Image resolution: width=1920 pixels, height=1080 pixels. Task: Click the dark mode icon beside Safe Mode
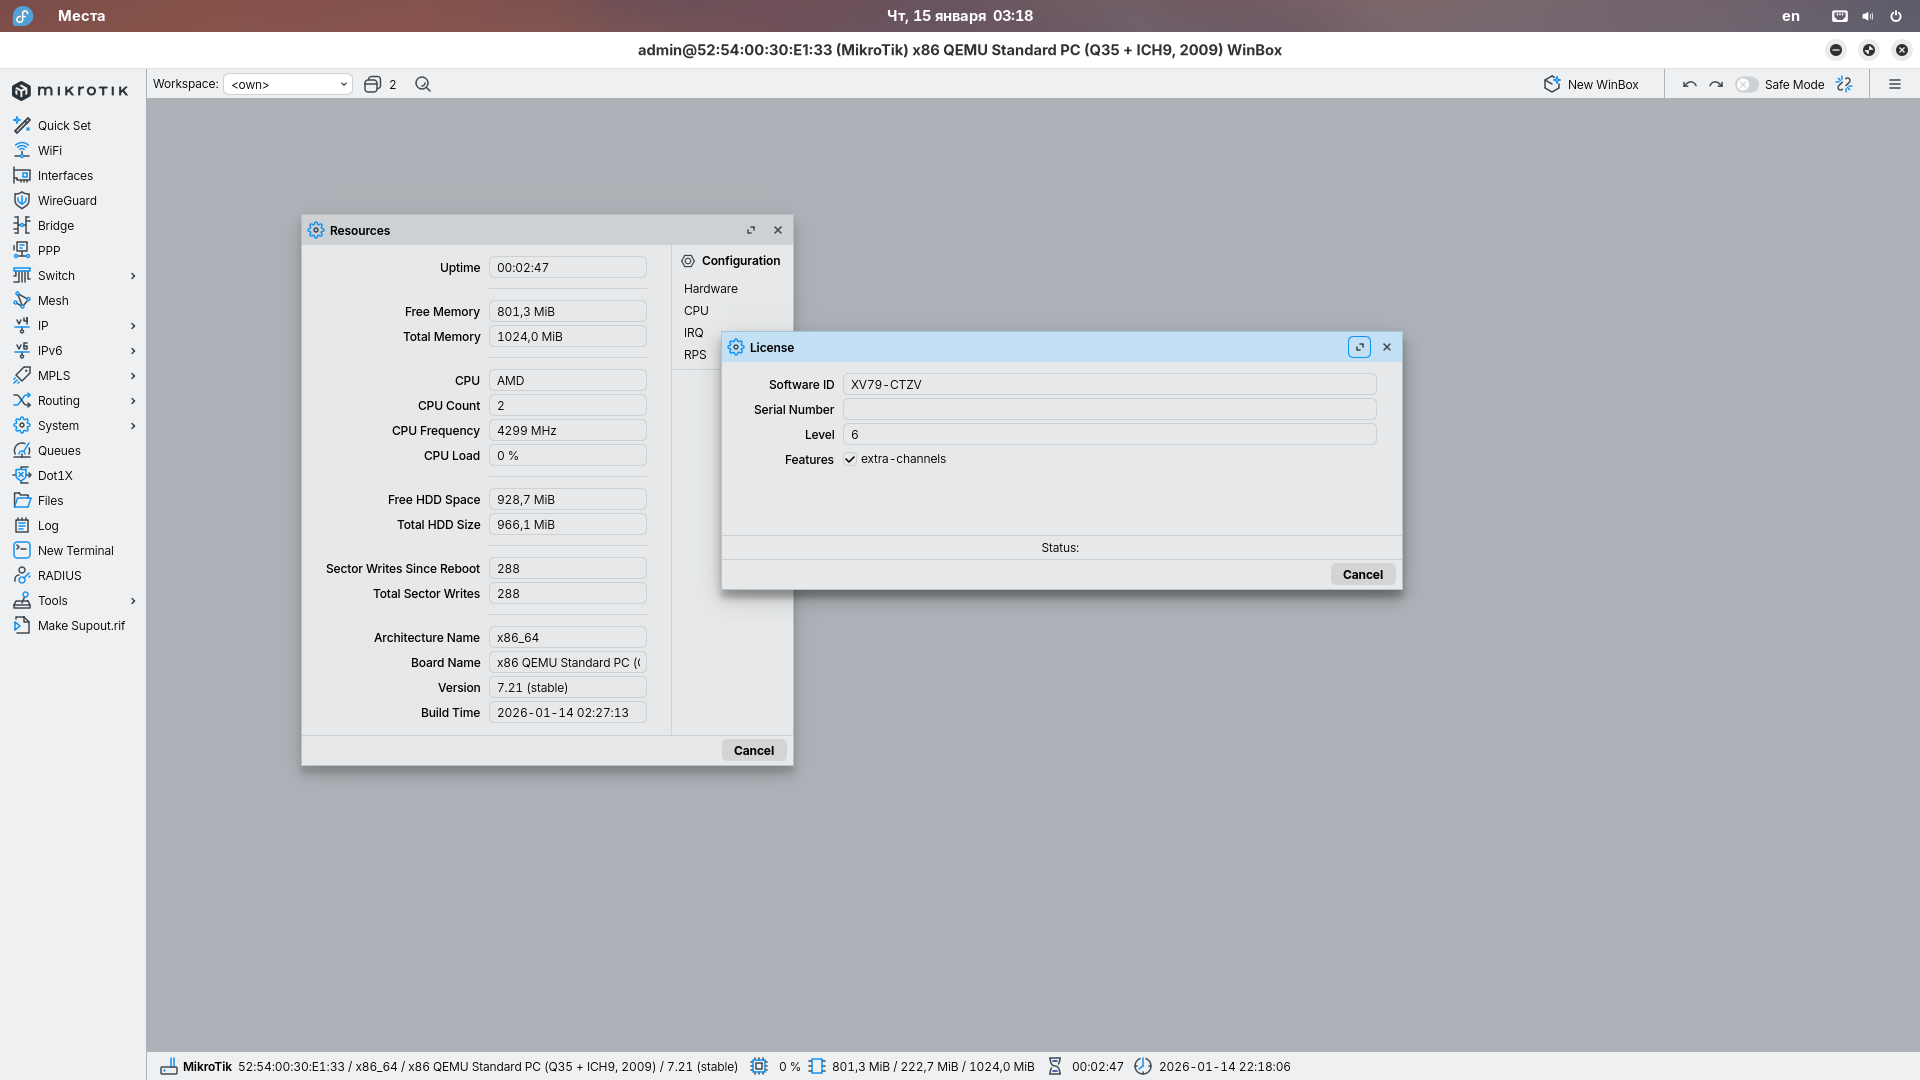coord(1844,84)
